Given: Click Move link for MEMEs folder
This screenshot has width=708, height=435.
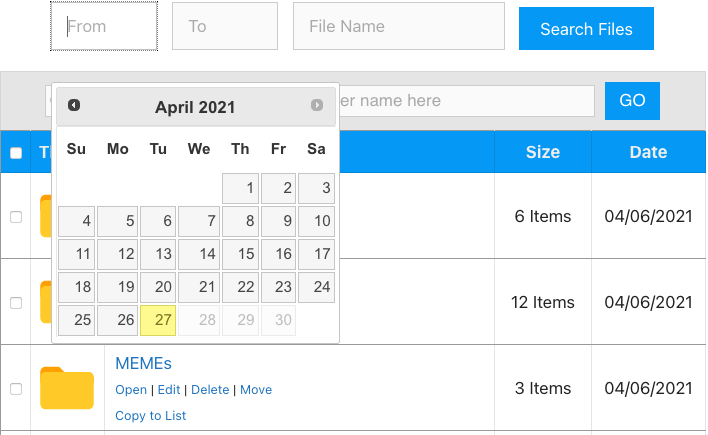Looking at the screenshot, I should click(x=256, y=390).
